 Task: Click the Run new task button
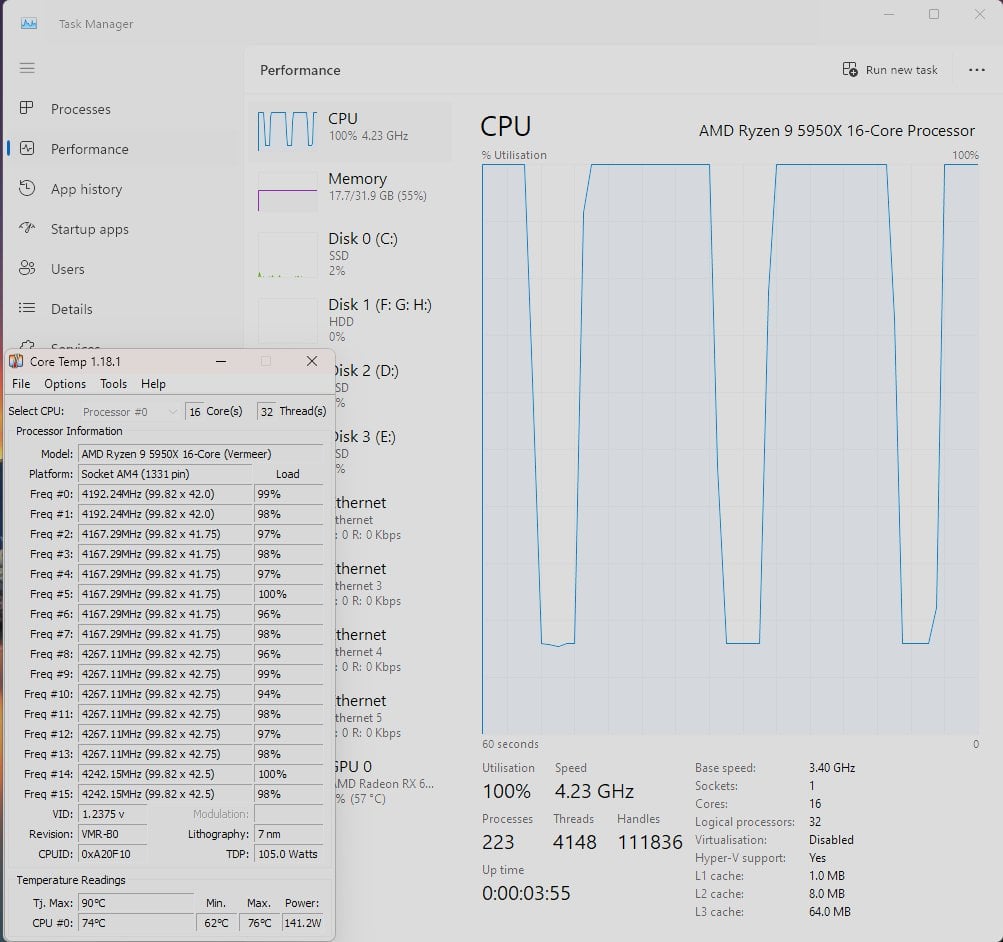point(890,70)
